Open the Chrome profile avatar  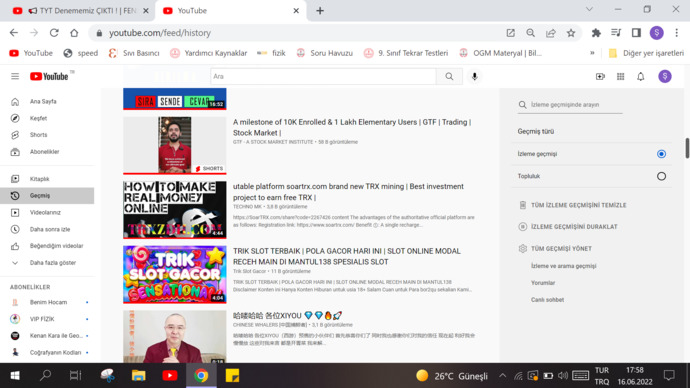pyautogui.click(x=657, y=33)
